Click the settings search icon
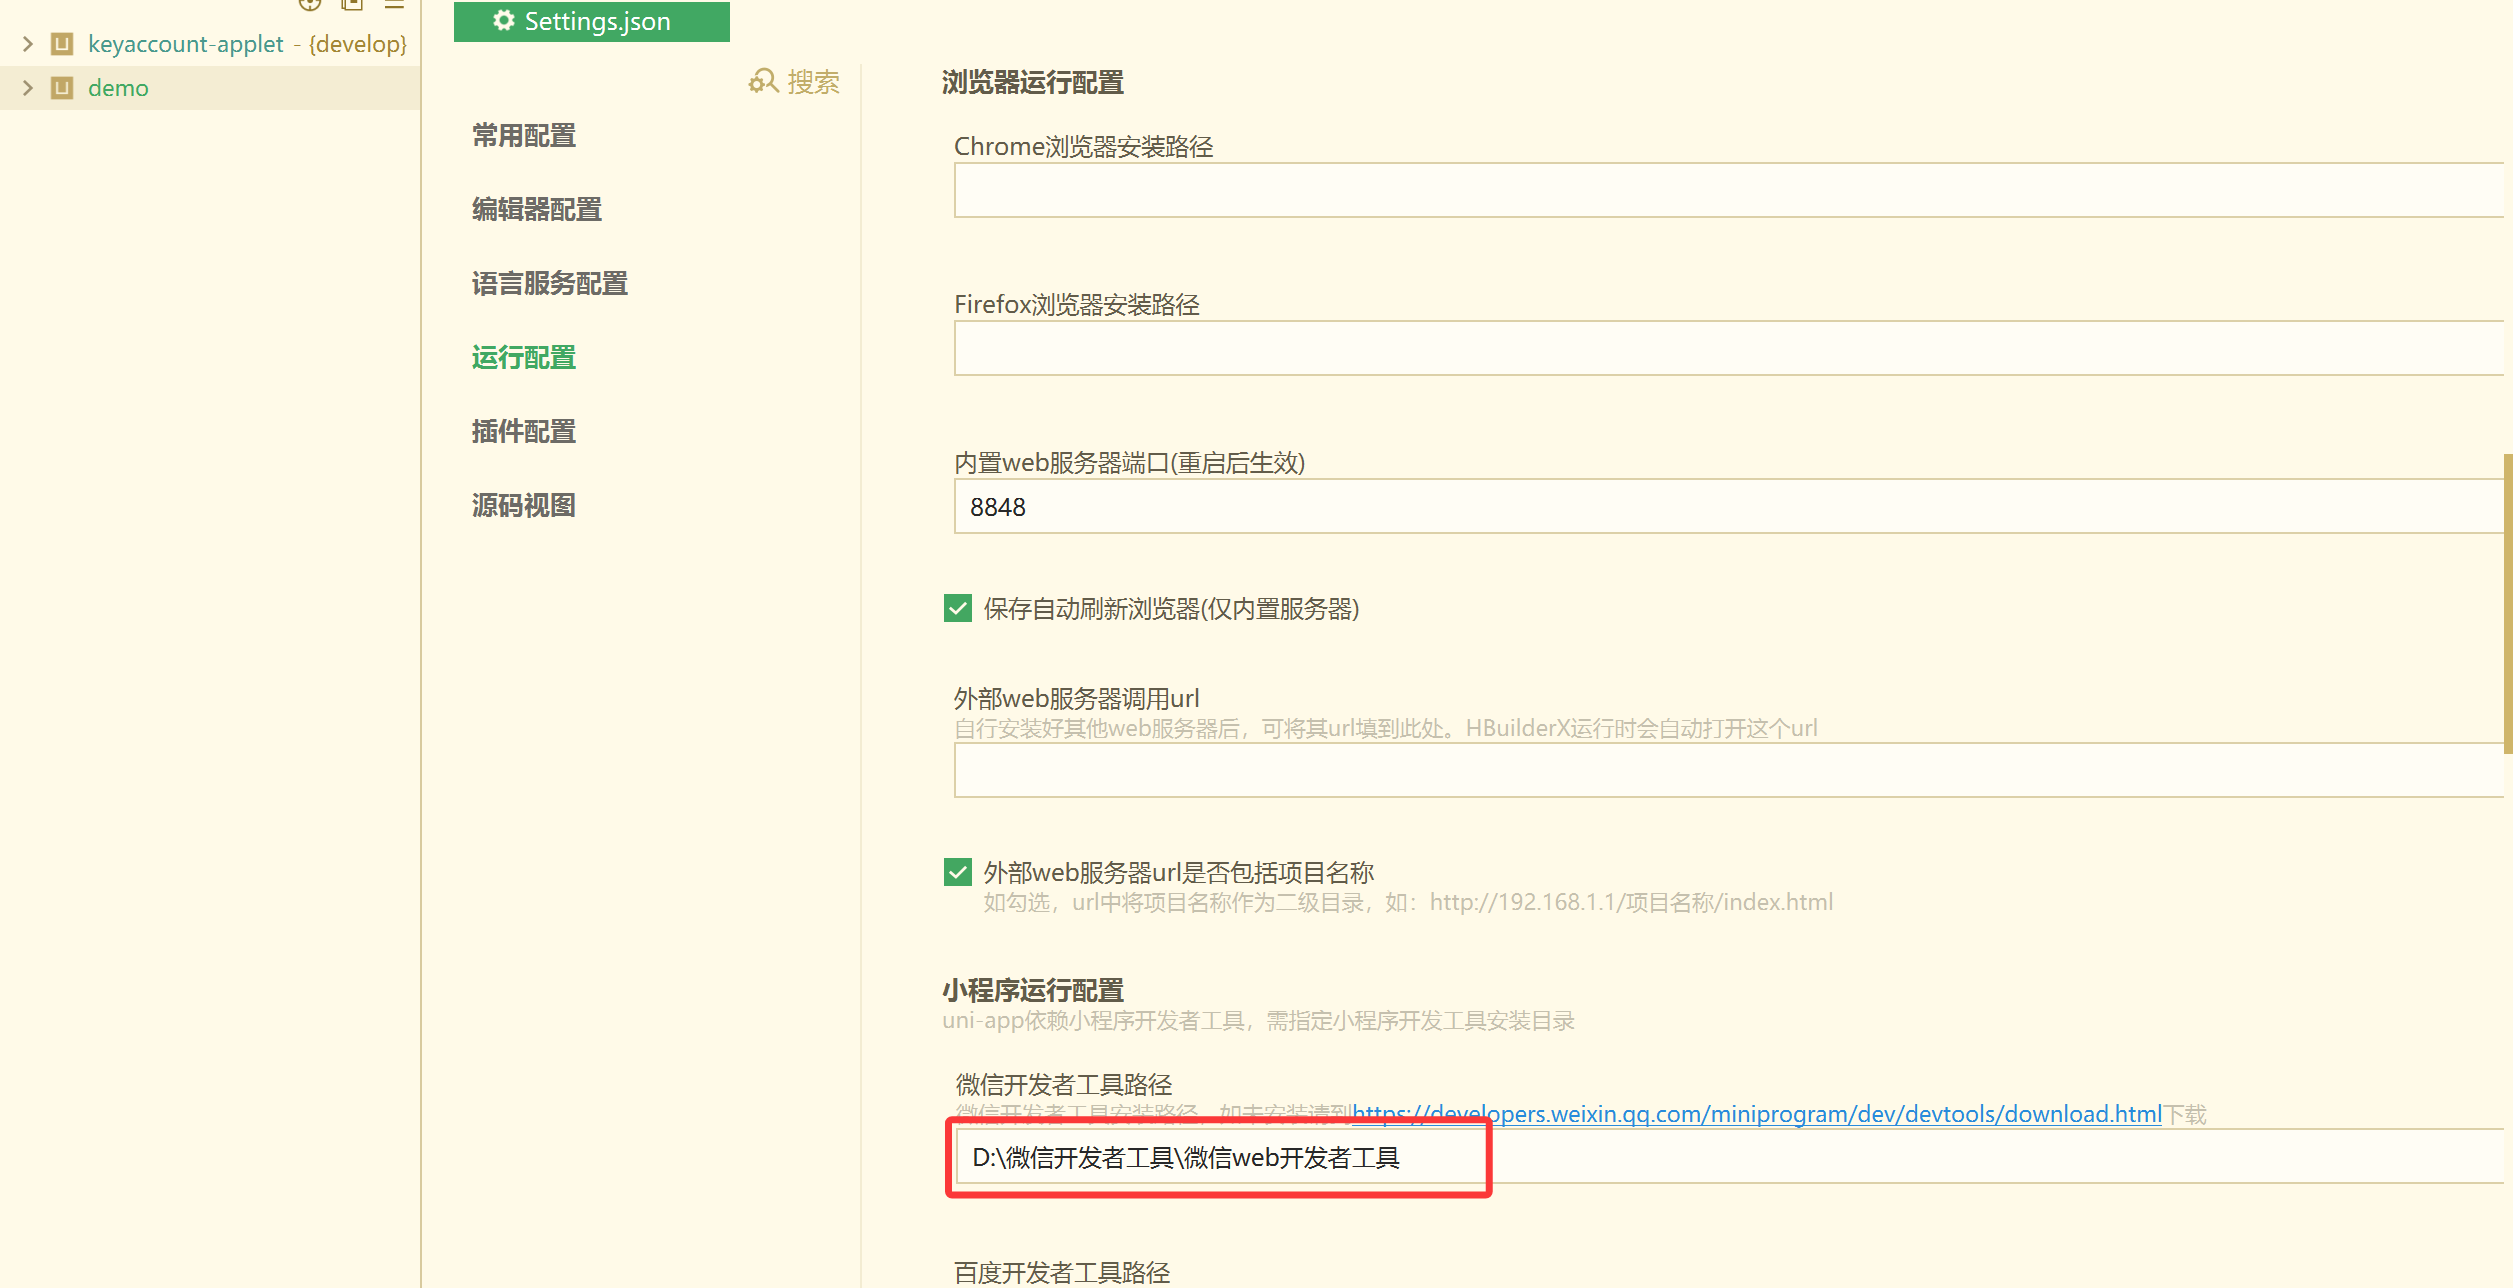Screen dimensions: 2513x1288 click(x=763, y=81)
